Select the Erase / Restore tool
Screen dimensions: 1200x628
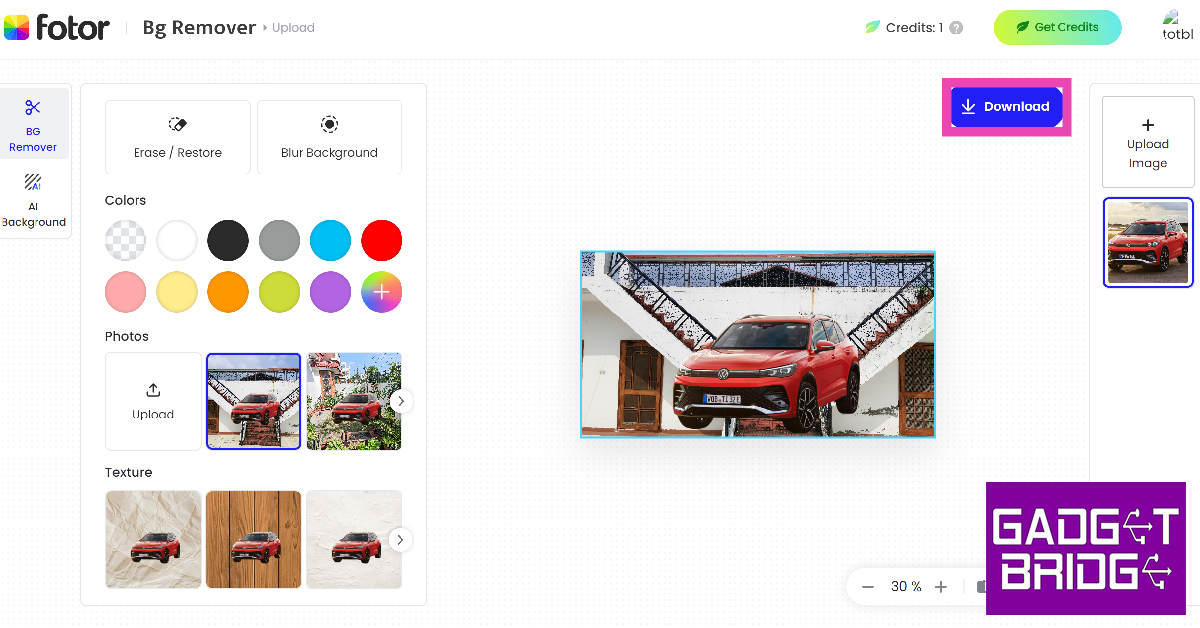point(178,137)
